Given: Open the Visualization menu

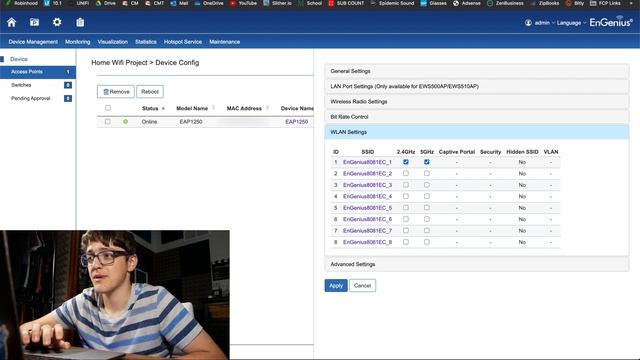Looking at the screenshot, I should [x=113, y=42].
